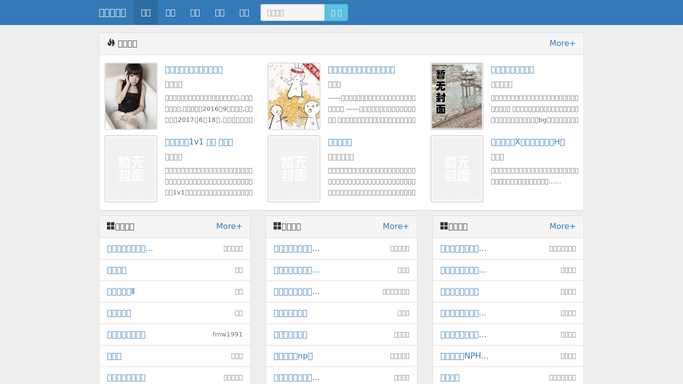The image size is (683, 384).
Task: Open the list entry containing 'np'
Action: tap(293, 356)
